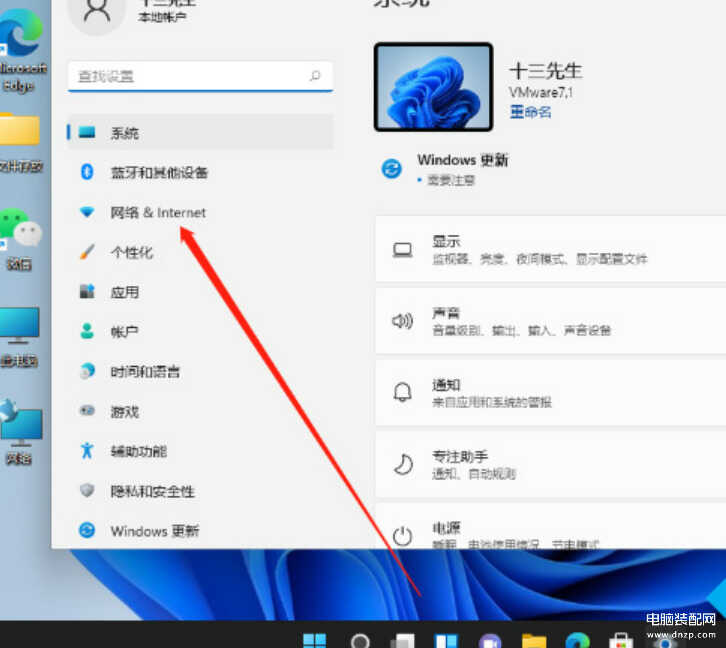
Task: Select 蓝牙和其他设备 in sidebar
Action: point(158,173)
